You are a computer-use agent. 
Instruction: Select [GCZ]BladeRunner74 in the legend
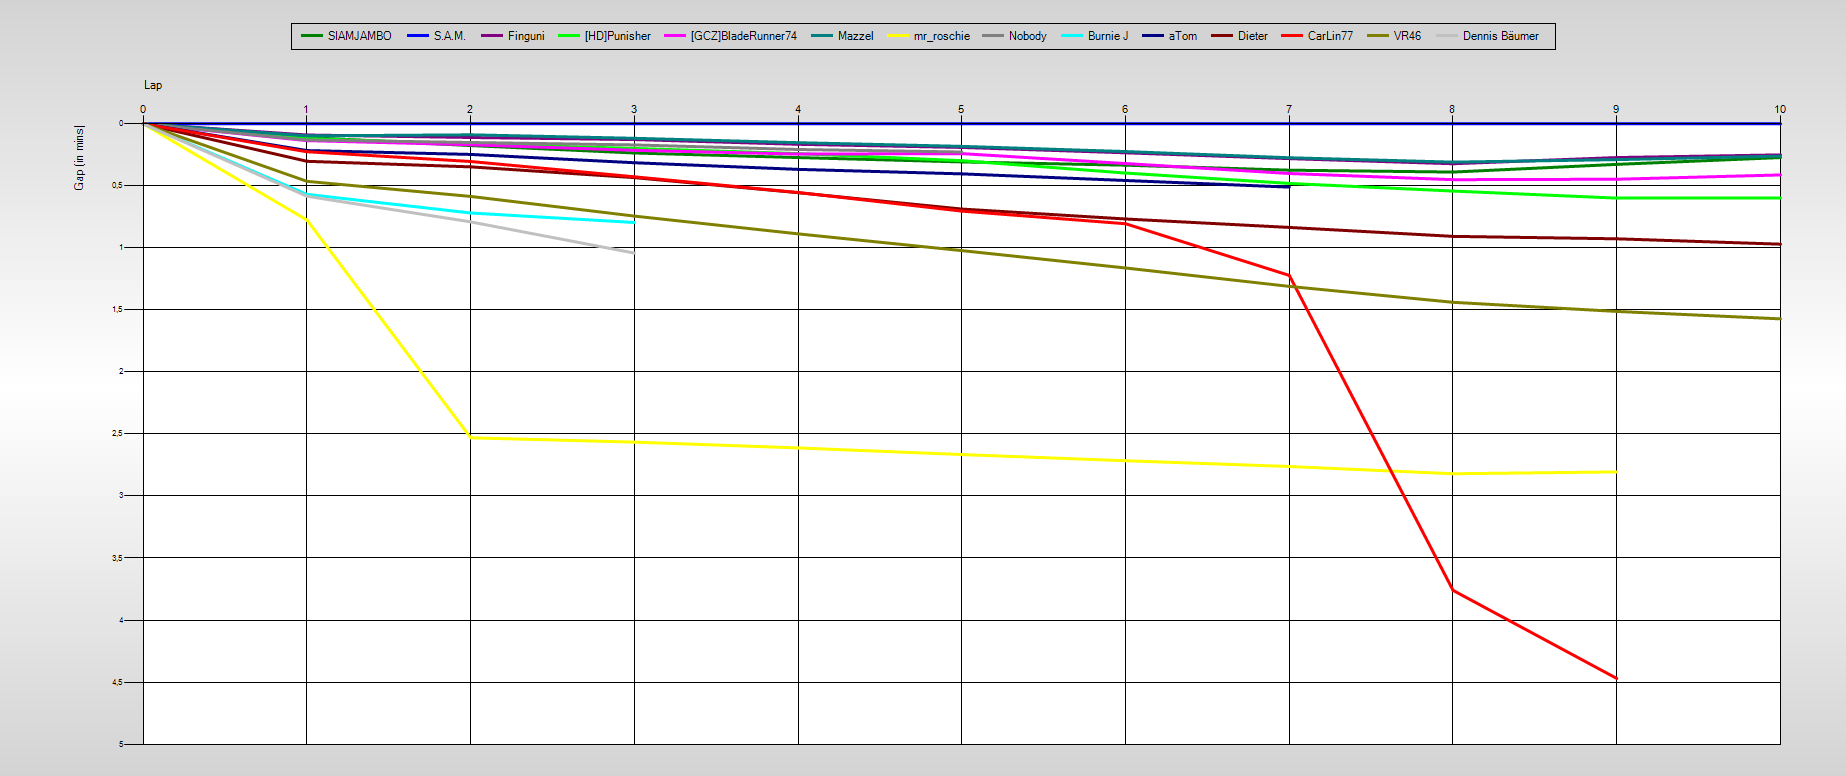(743, 36)
